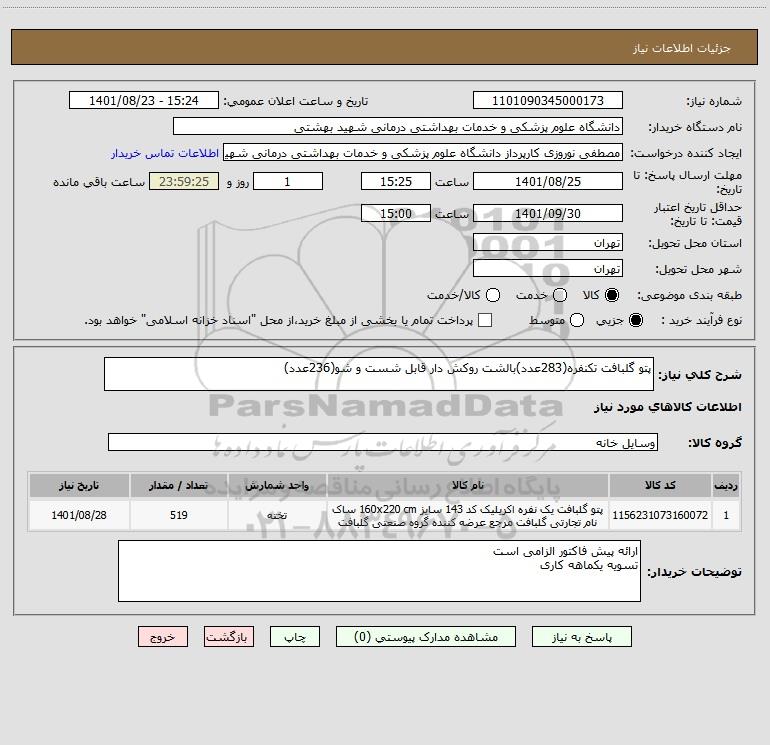The image size is (770, 745).
Task: Select the کالا/خدمت radio button
Action: pyautogui.click(x=493, y=295)
